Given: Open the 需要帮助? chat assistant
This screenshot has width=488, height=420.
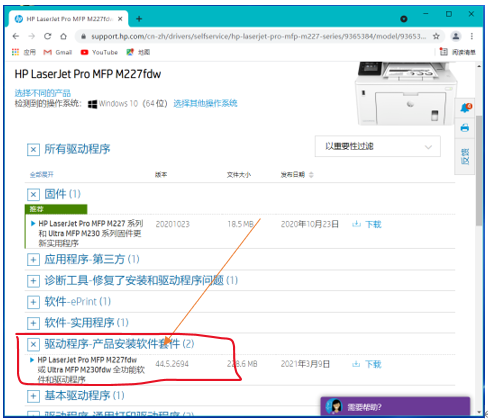Looking at the screenshot, I should click(x=395, y=406).
